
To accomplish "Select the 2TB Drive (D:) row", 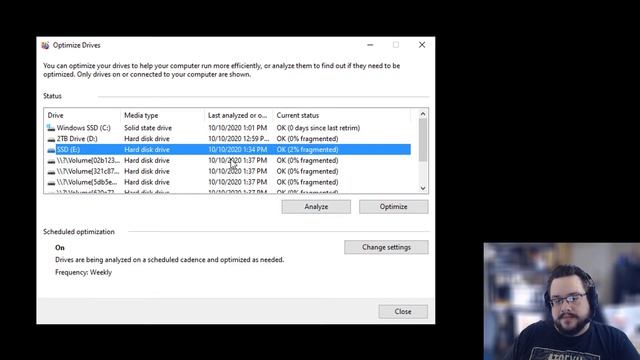I will (229, 139).
